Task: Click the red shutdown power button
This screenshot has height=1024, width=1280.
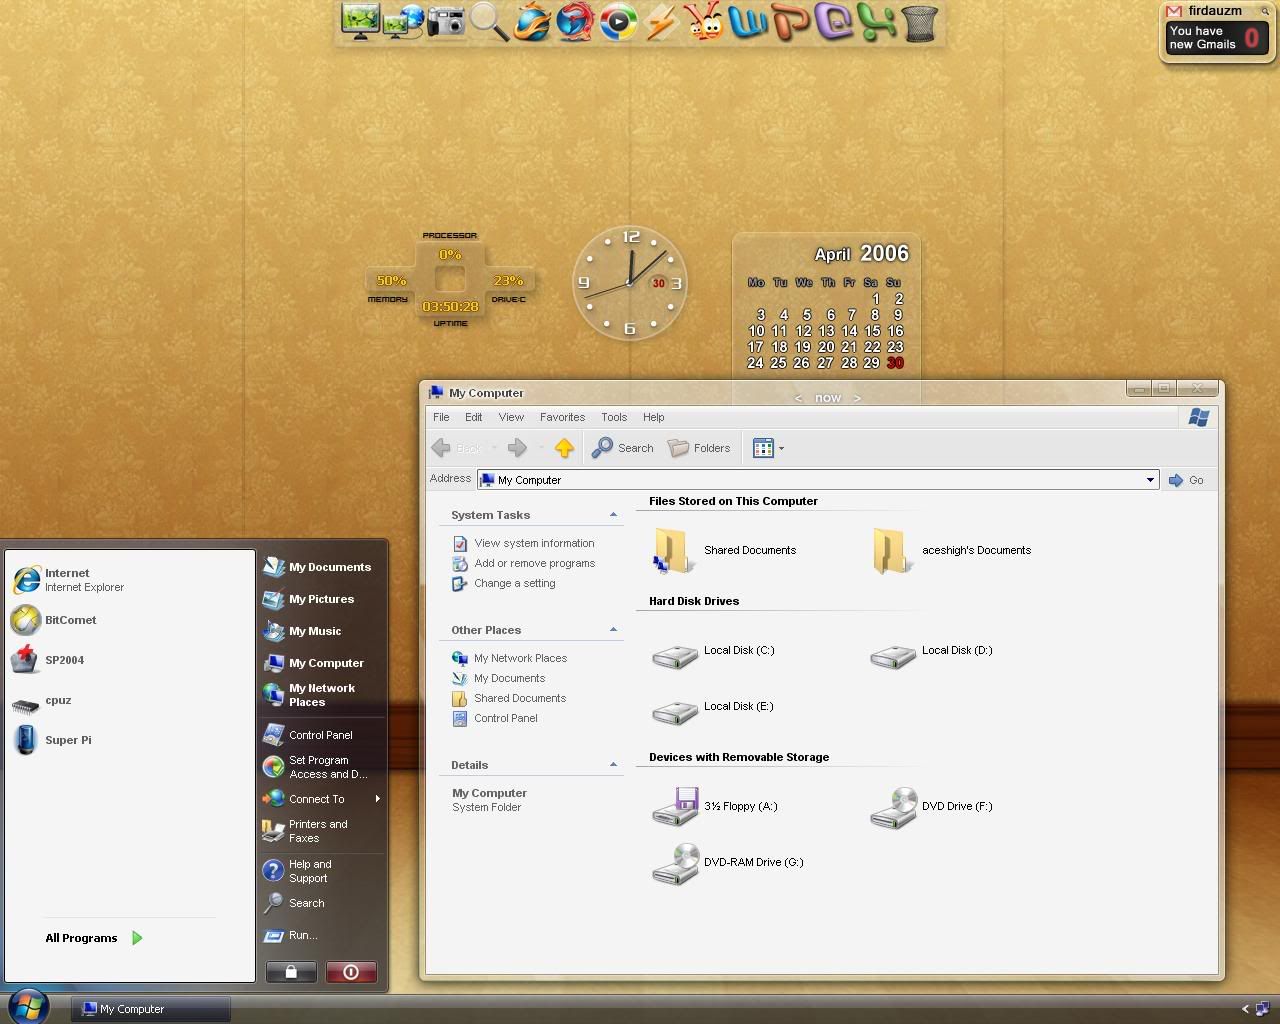Action: [x=350, y=972]
